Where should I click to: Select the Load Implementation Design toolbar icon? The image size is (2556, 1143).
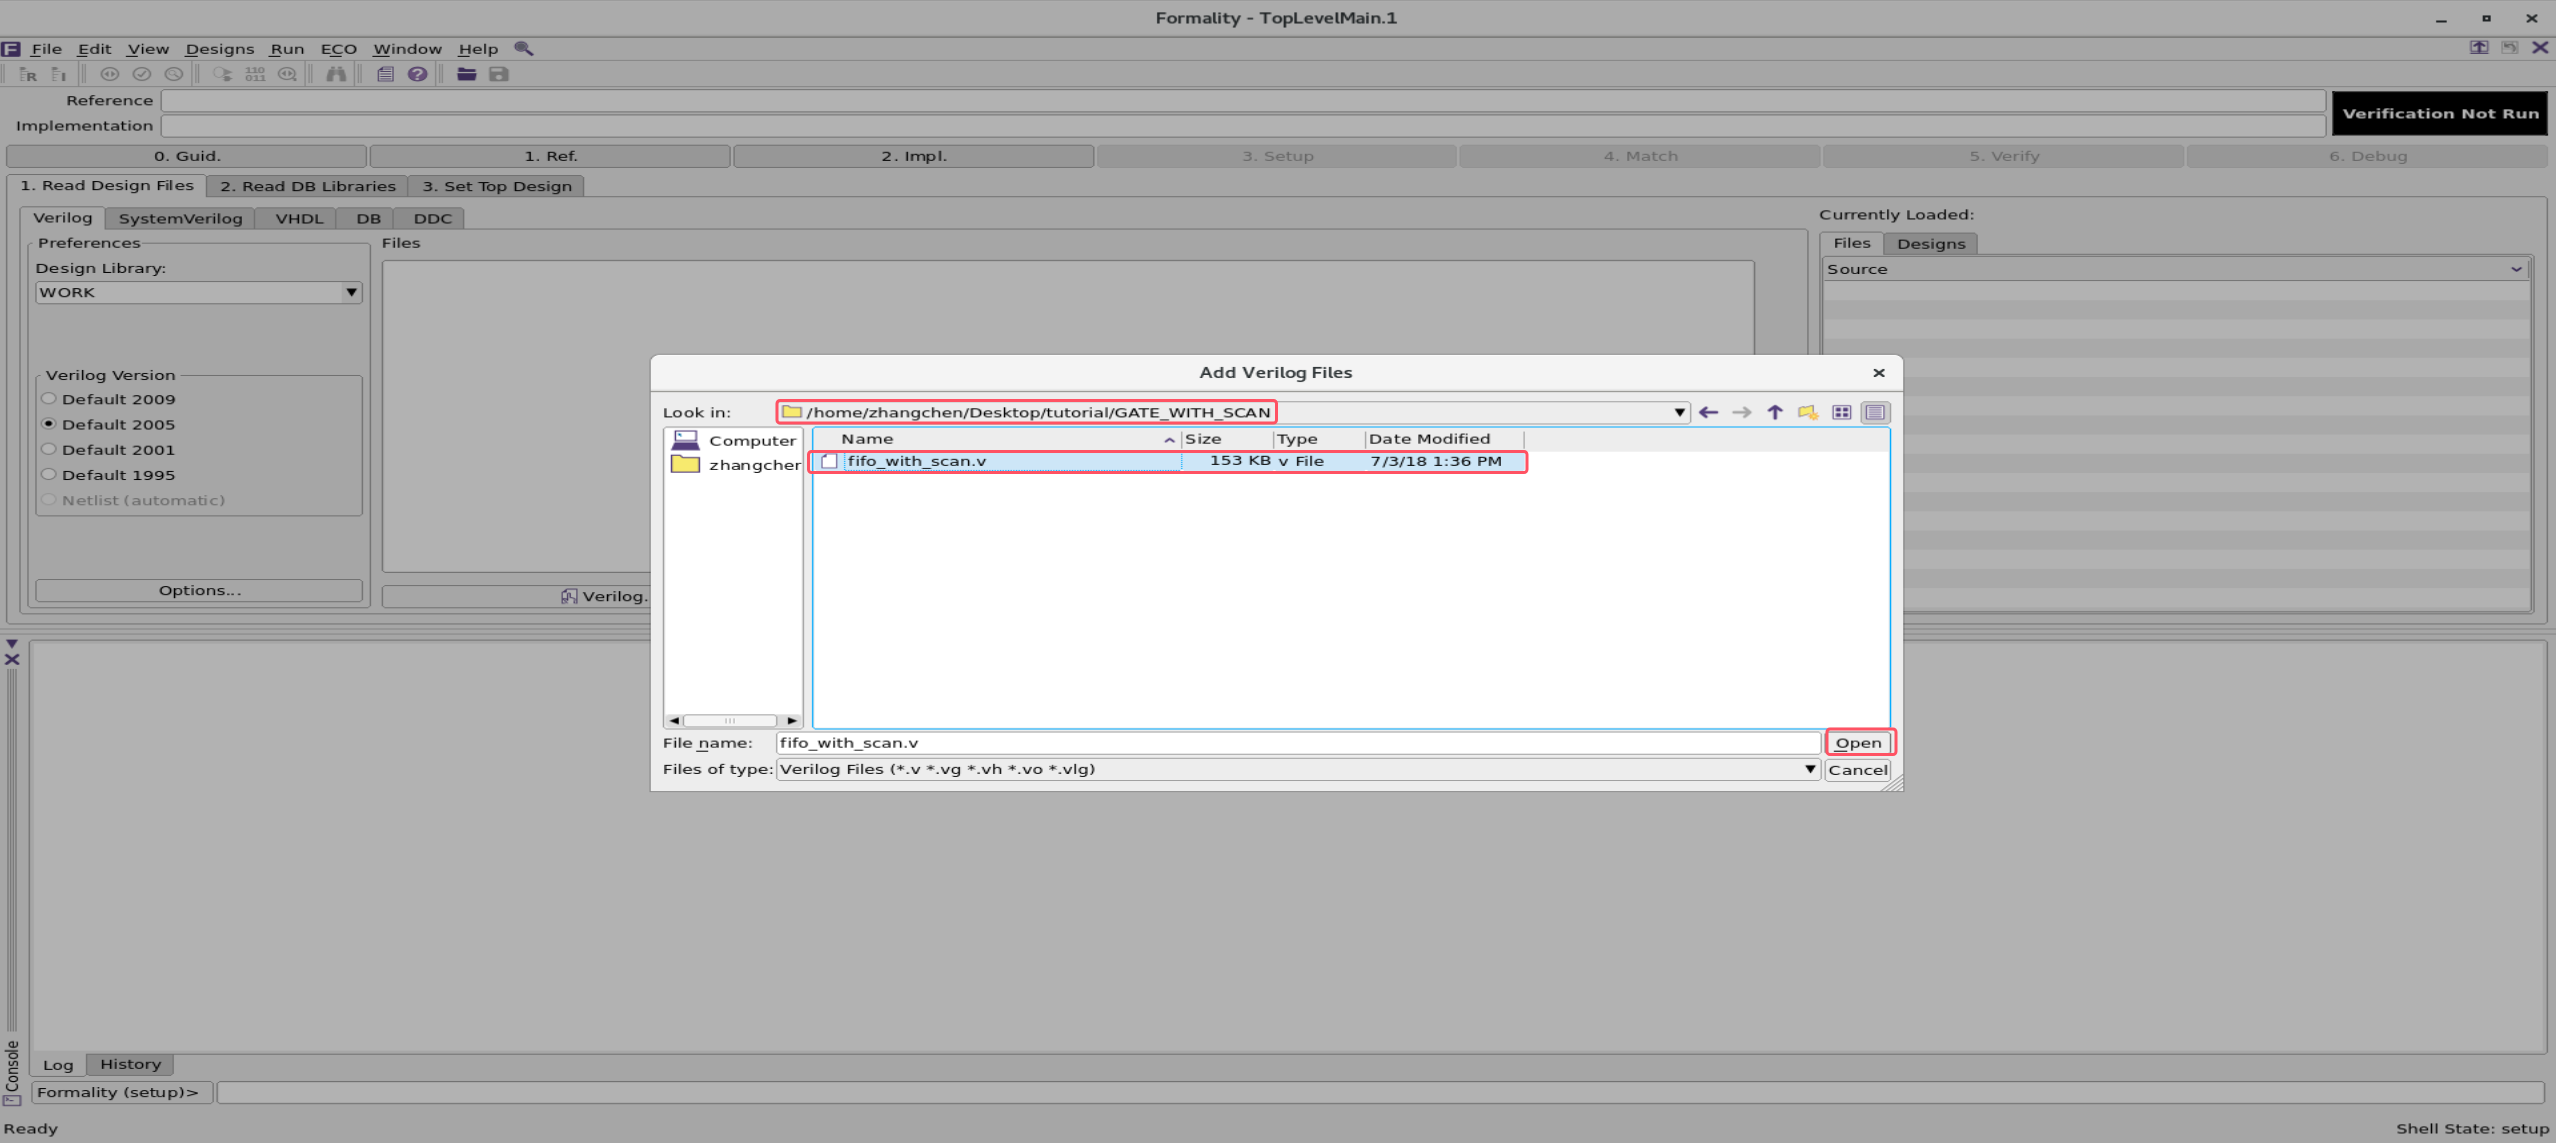58,74
